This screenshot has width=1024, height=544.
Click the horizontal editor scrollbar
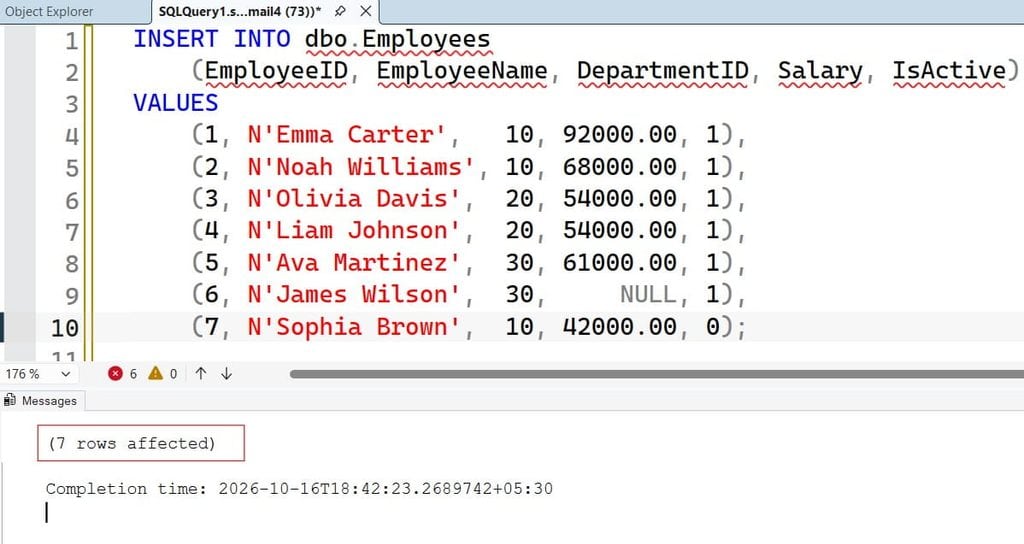(656, 374)
